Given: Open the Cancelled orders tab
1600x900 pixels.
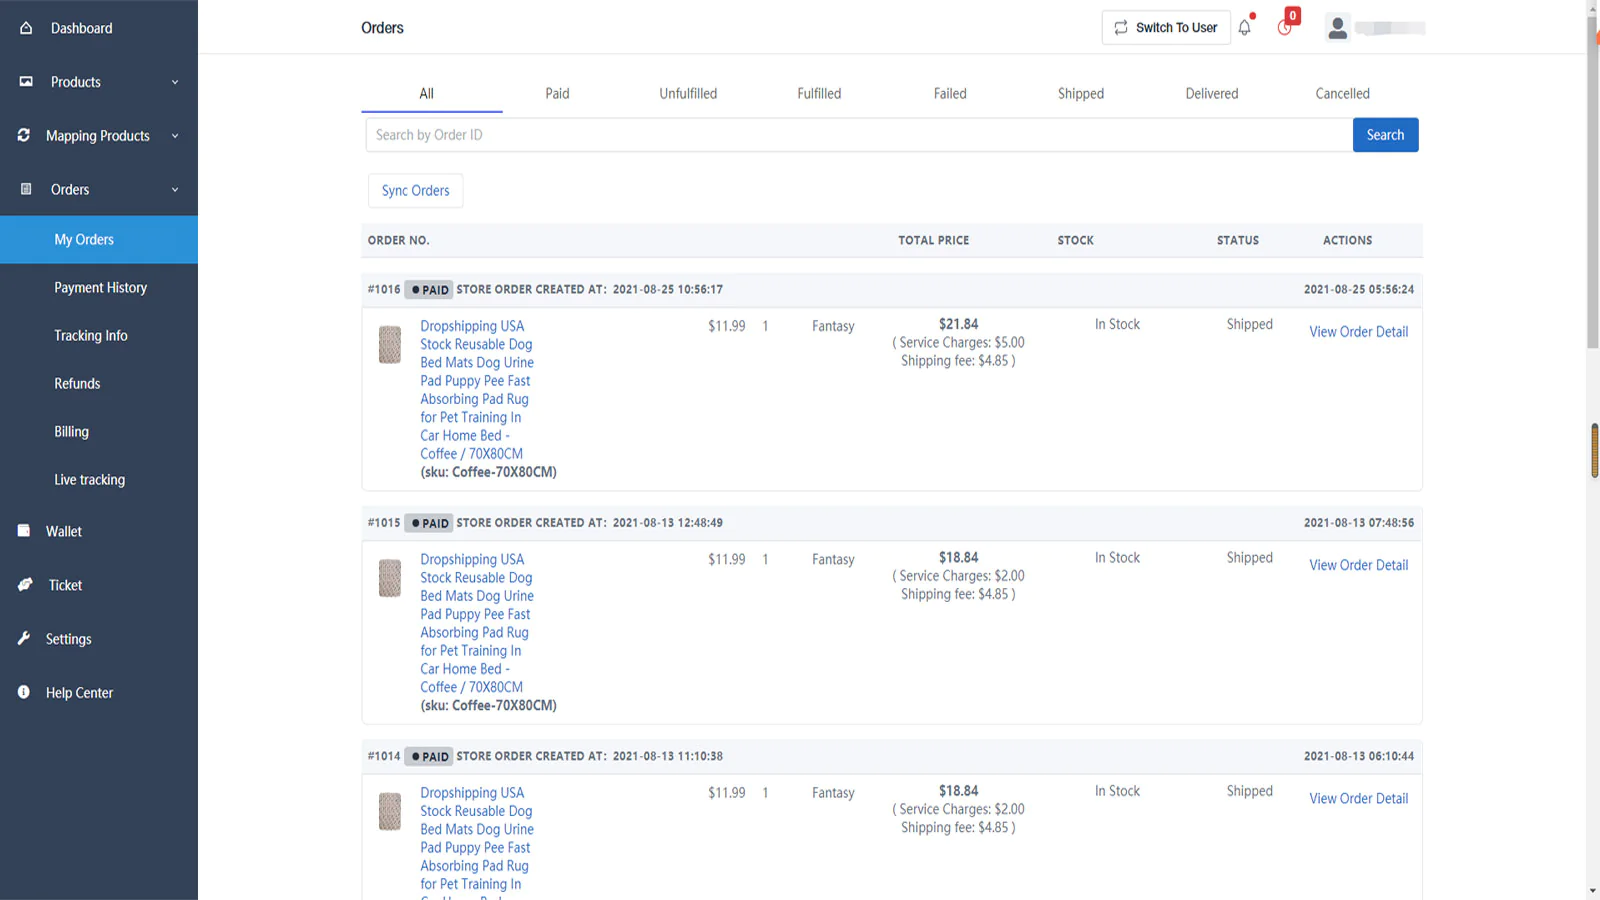Looking at the screenshot, I should pos(1342,94).
